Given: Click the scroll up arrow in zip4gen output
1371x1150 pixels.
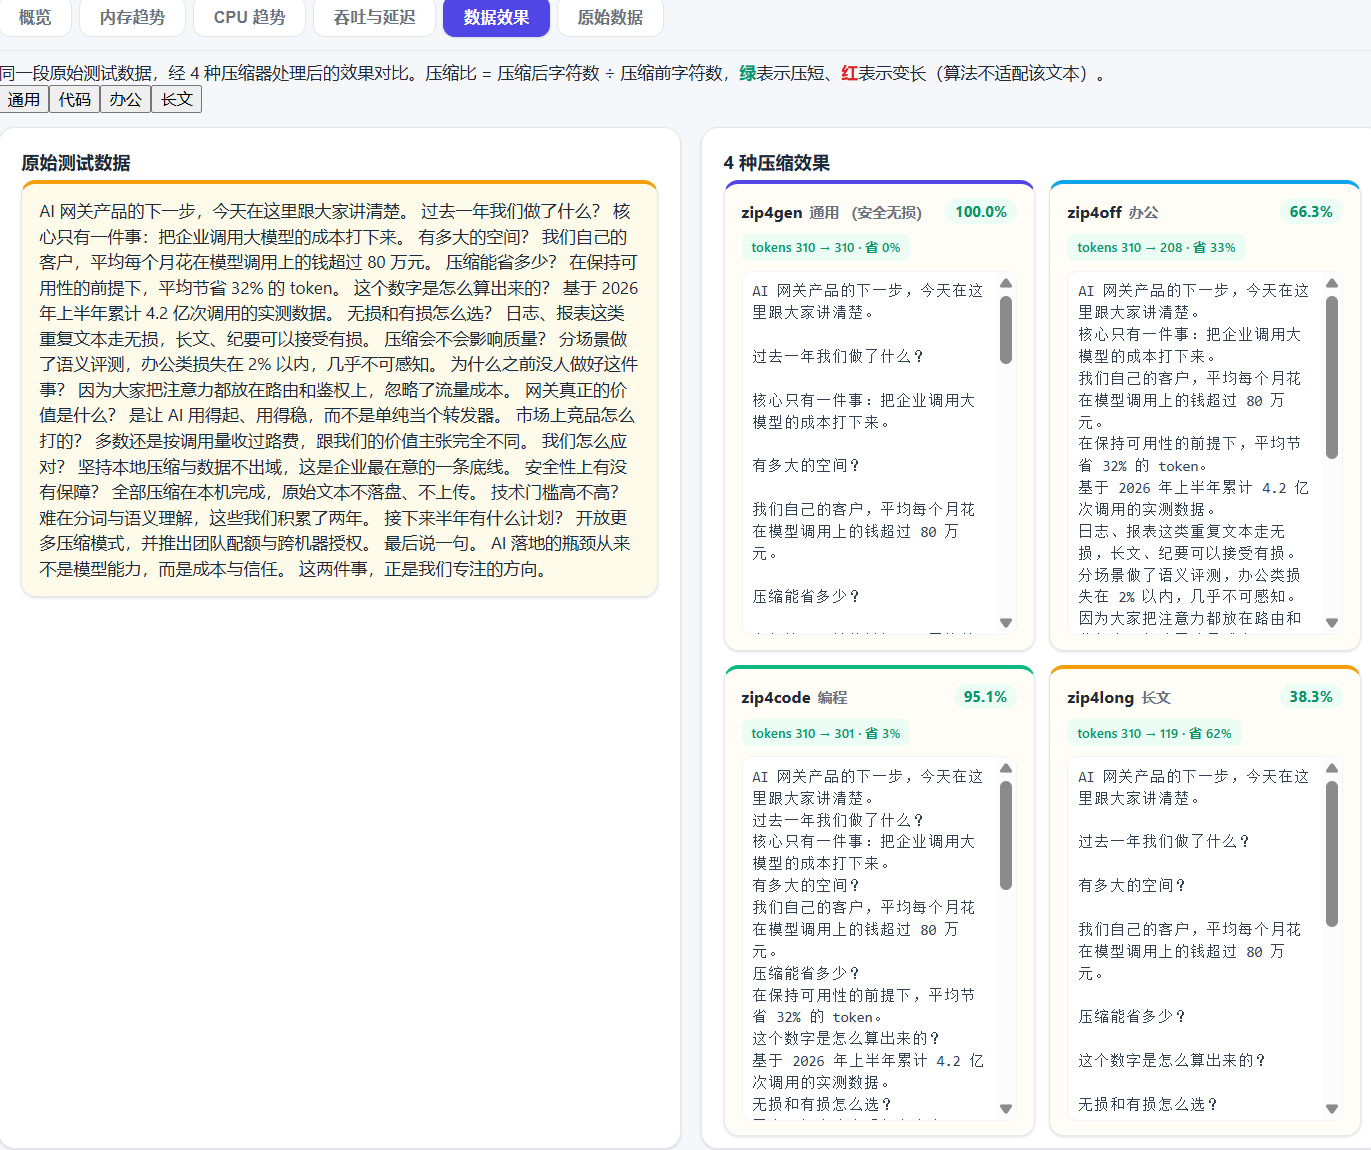Looking at the screenshot, I should click(1006, 283).
